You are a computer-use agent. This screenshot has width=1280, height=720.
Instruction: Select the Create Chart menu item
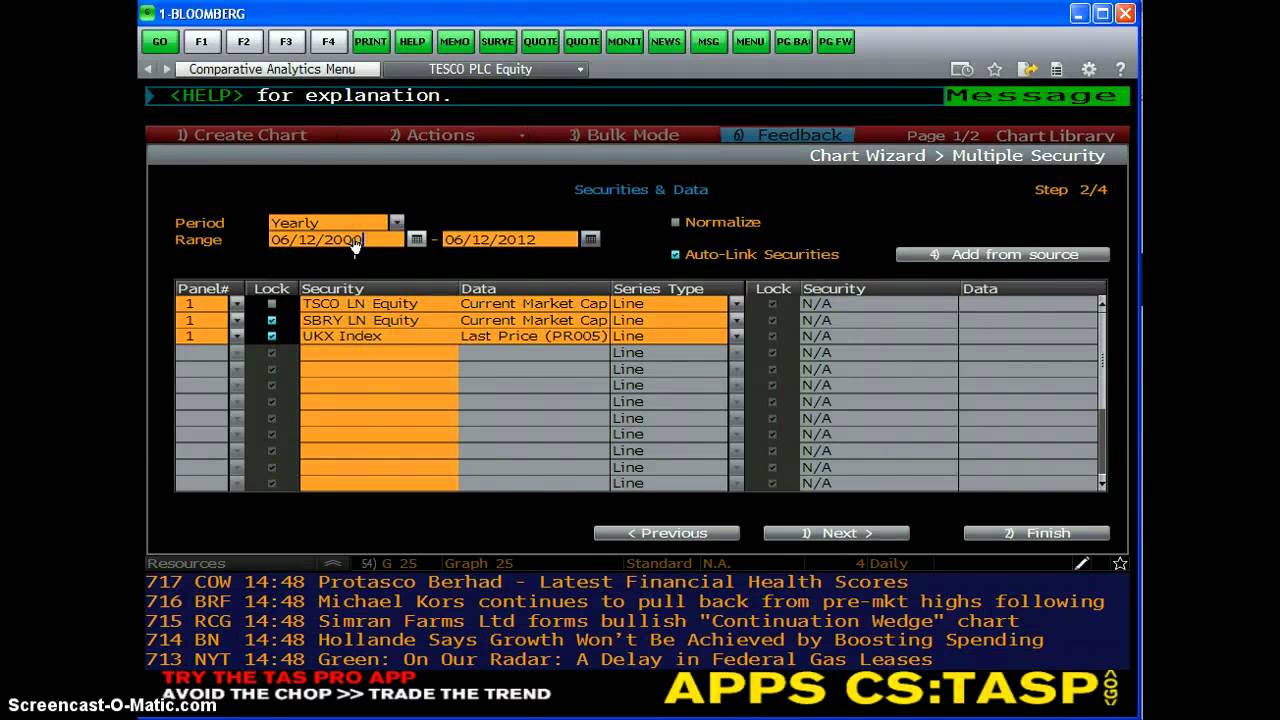click(242, 135)
